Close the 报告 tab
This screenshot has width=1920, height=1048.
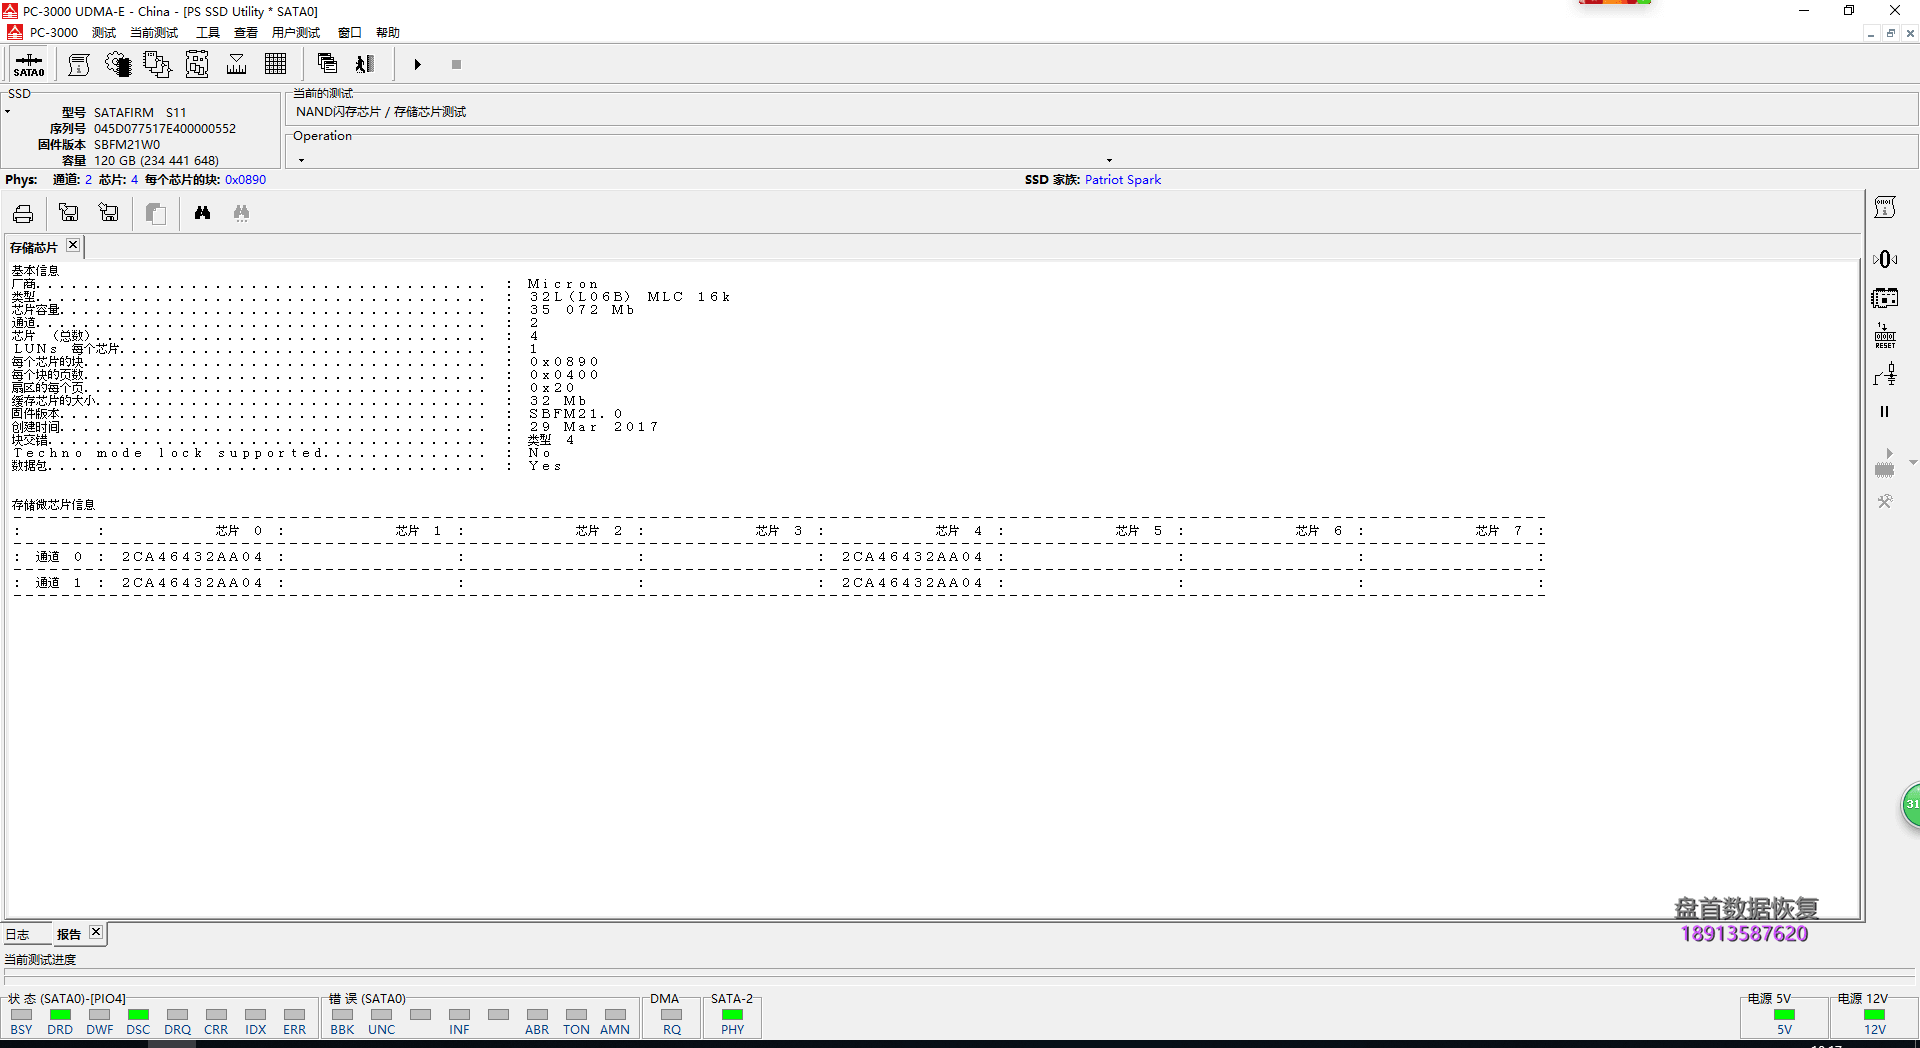coord(96,932)
